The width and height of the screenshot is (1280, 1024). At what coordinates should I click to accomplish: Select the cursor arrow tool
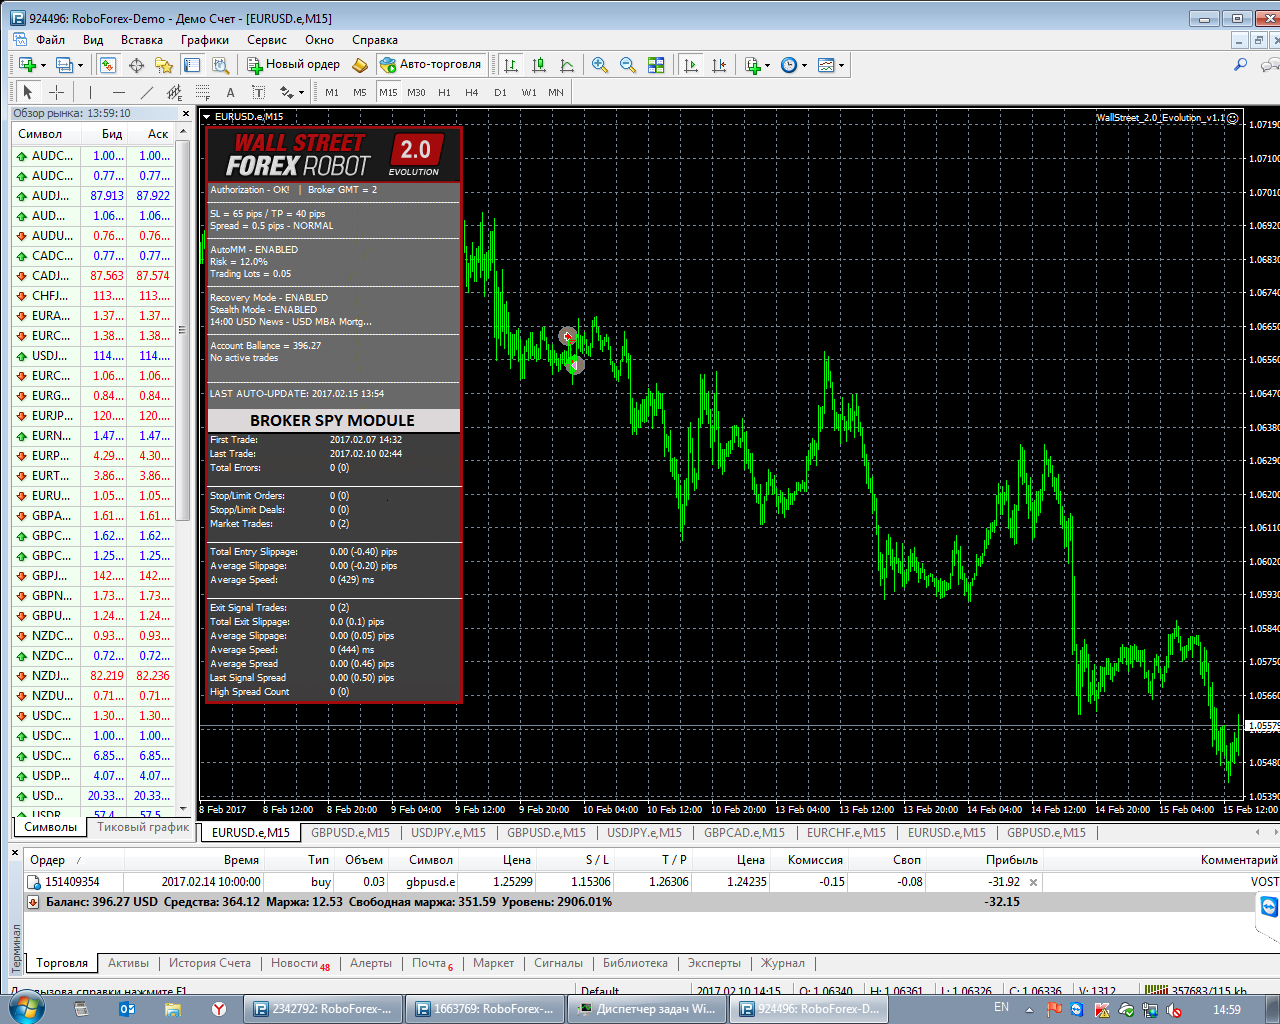coord(28,92)
